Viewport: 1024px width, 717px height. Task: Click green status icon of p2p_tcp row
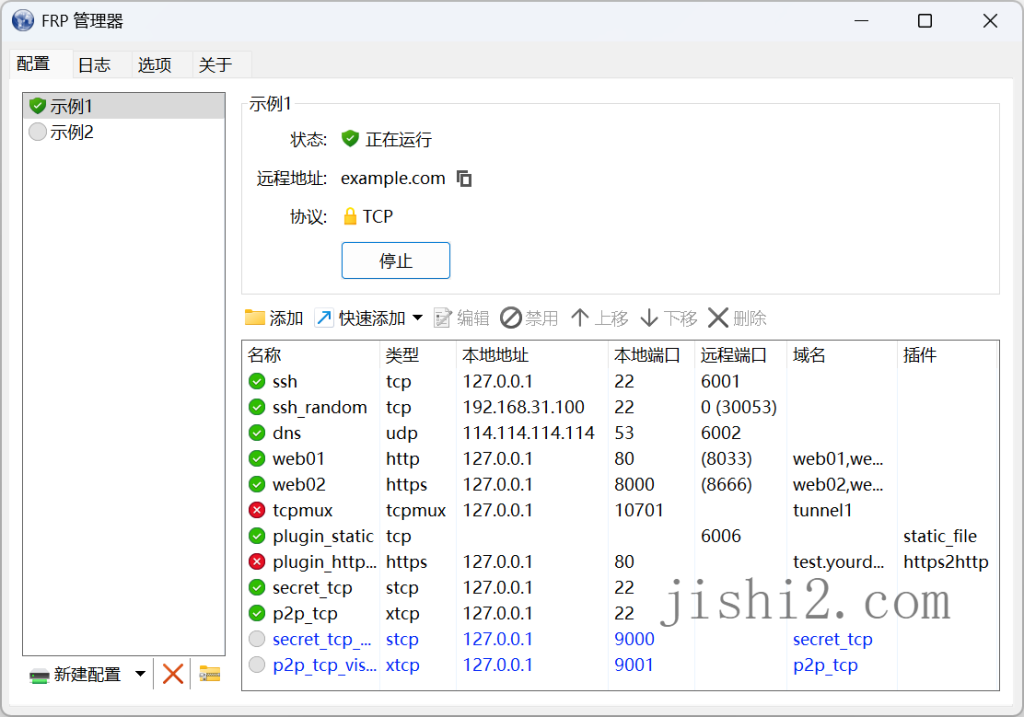click(x=257, y=613)
